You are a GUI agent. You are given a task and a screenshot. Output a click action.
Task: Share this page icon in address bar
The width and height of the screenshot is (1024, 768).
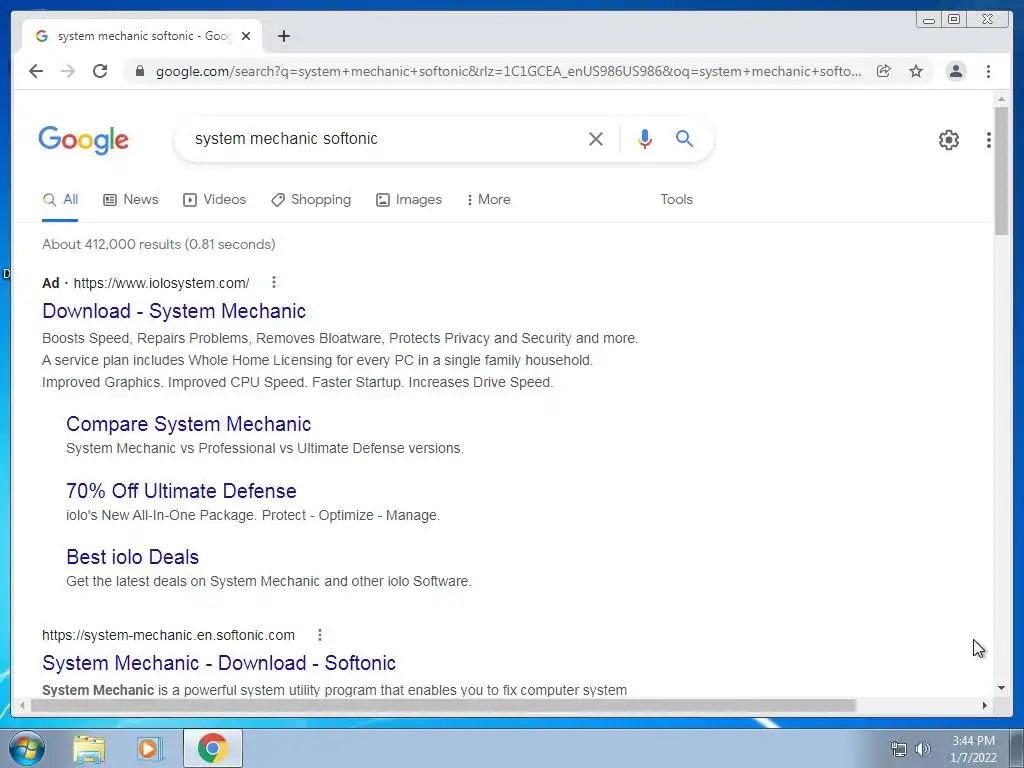tap(884, 71)
